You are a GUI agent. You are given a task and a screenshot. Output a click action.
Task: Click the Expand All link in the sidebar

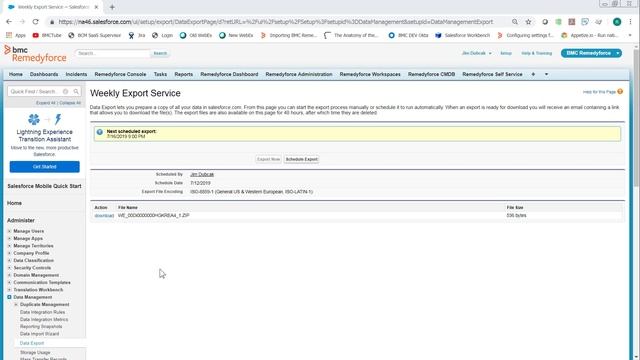pos(46,103)
